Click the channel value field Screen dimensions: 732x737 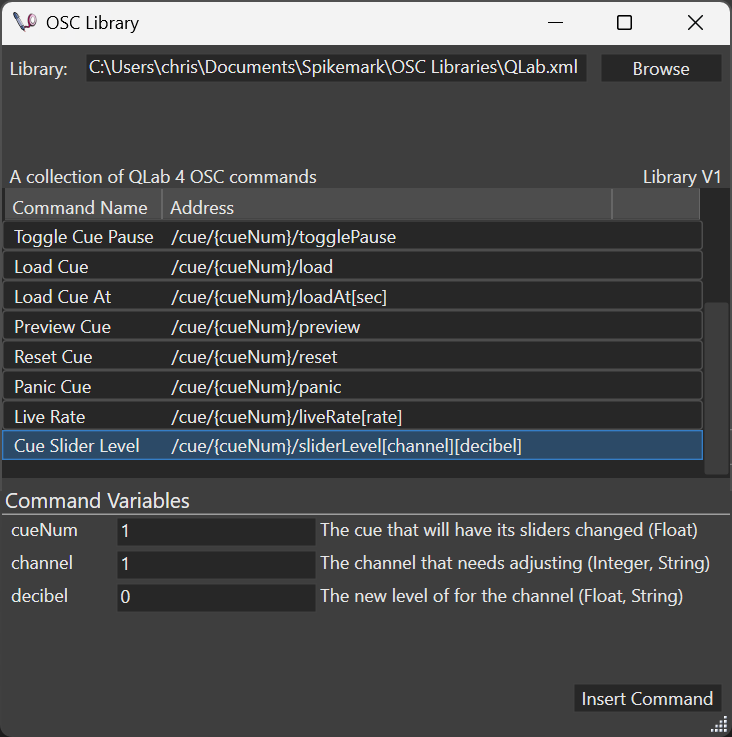coord(216,564)
